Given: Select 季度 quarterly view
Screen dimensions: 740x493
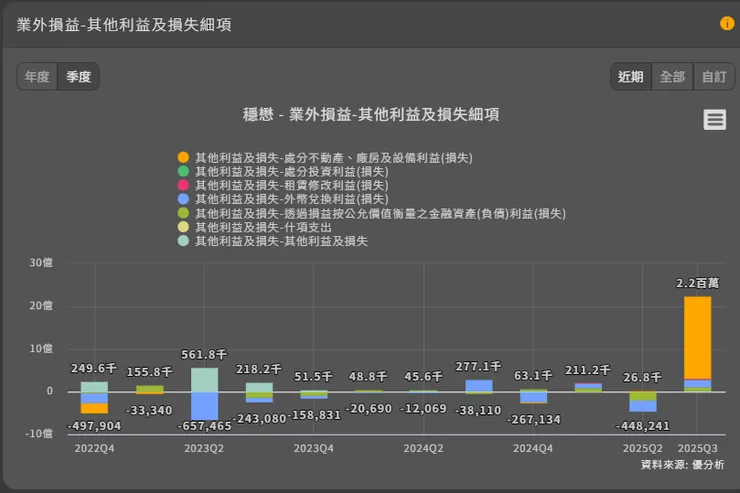Looking at the screenshot, I should tap(78, 76).
